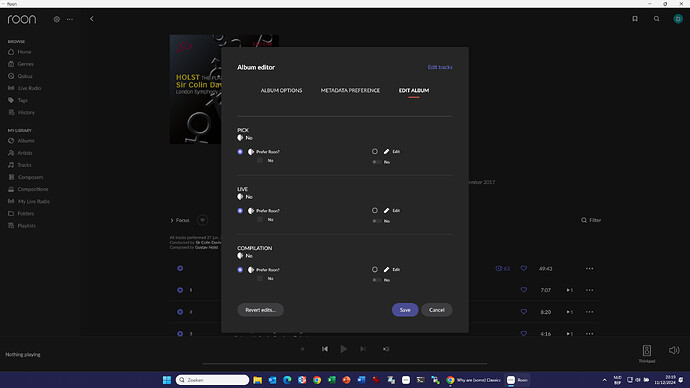Open the search magnifier icon

(657, 19)
